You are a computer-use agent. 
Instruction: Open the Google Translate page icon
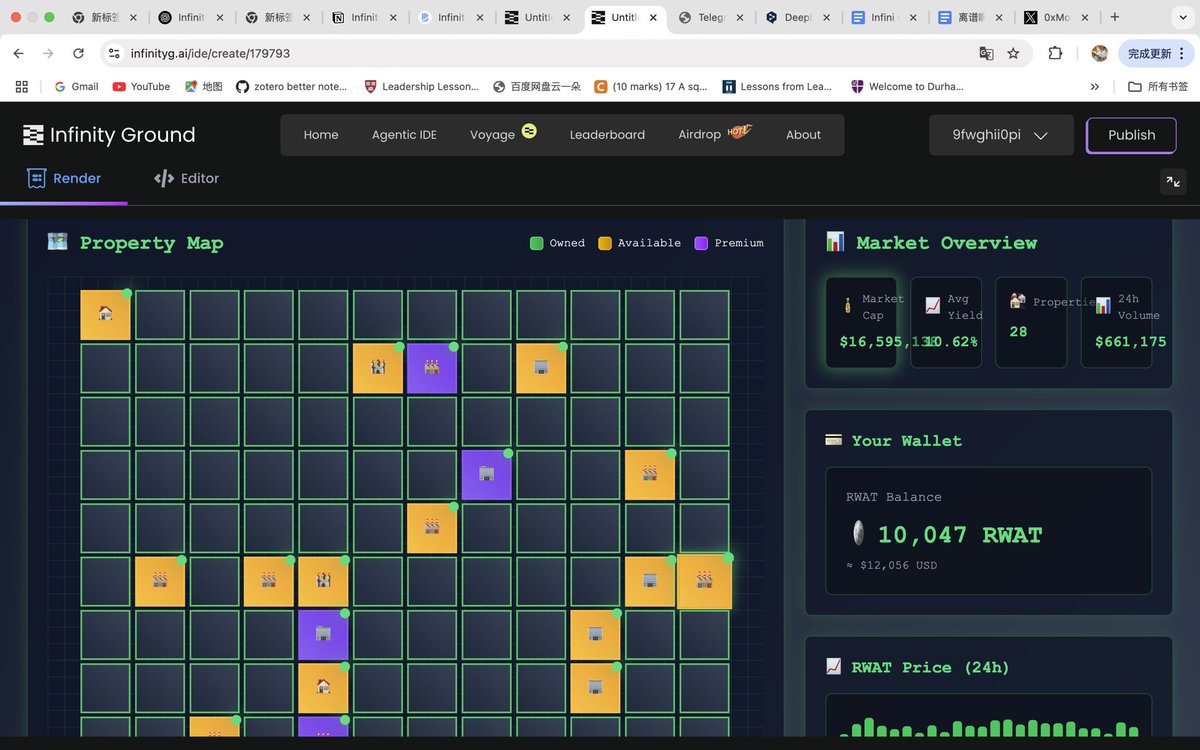click(986, 53)
